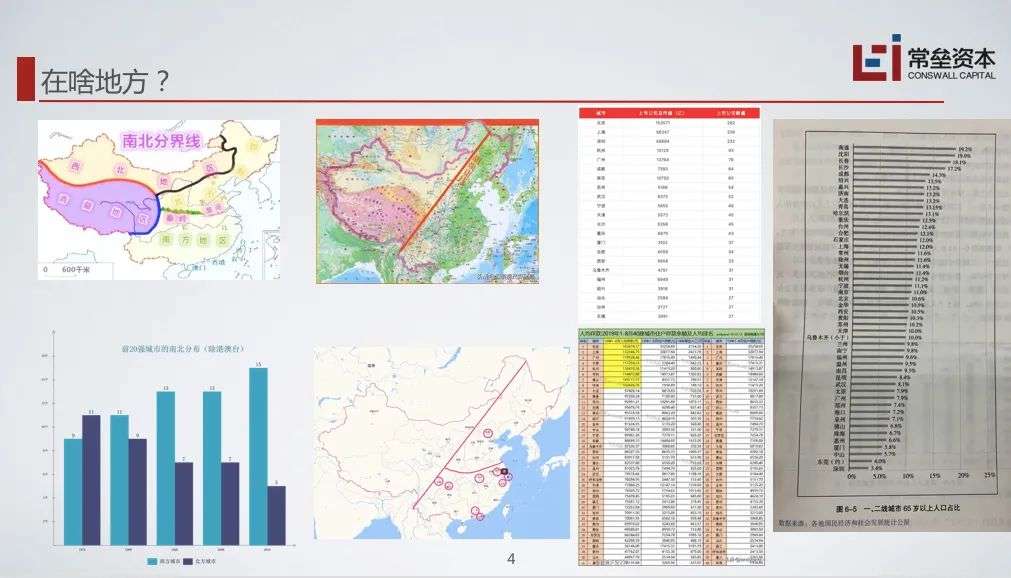Click the 0 600千米 map scale box

coord(75,270)
